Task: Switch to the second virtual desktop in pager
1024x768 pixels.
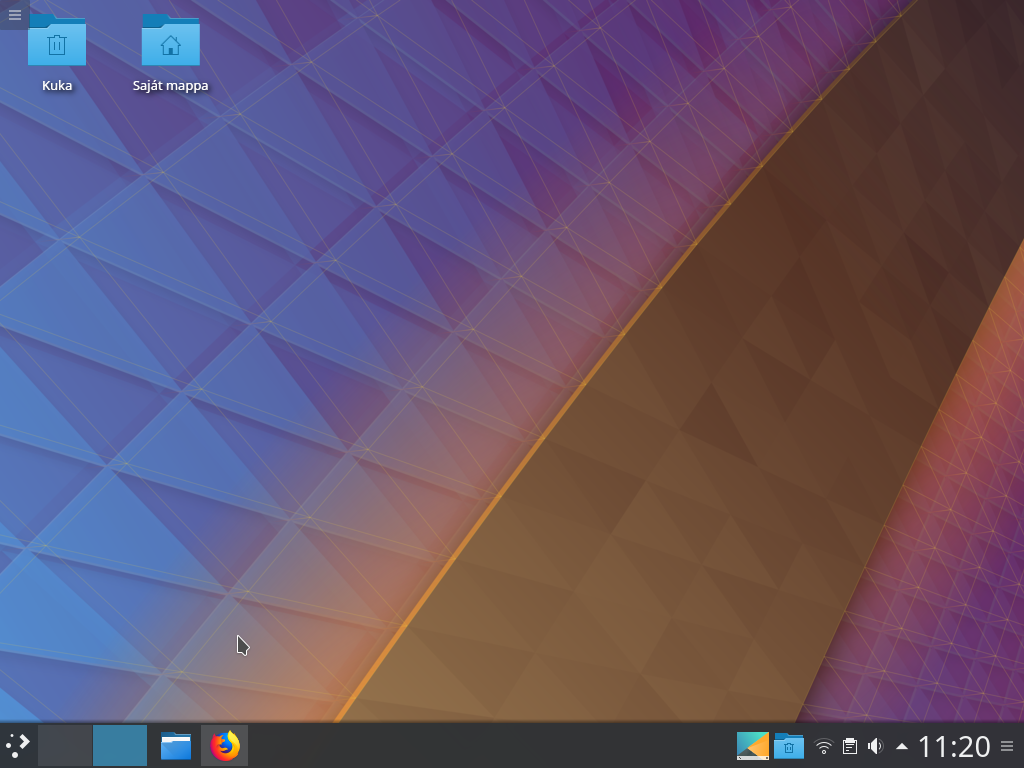Action: (x=120, y=745)
